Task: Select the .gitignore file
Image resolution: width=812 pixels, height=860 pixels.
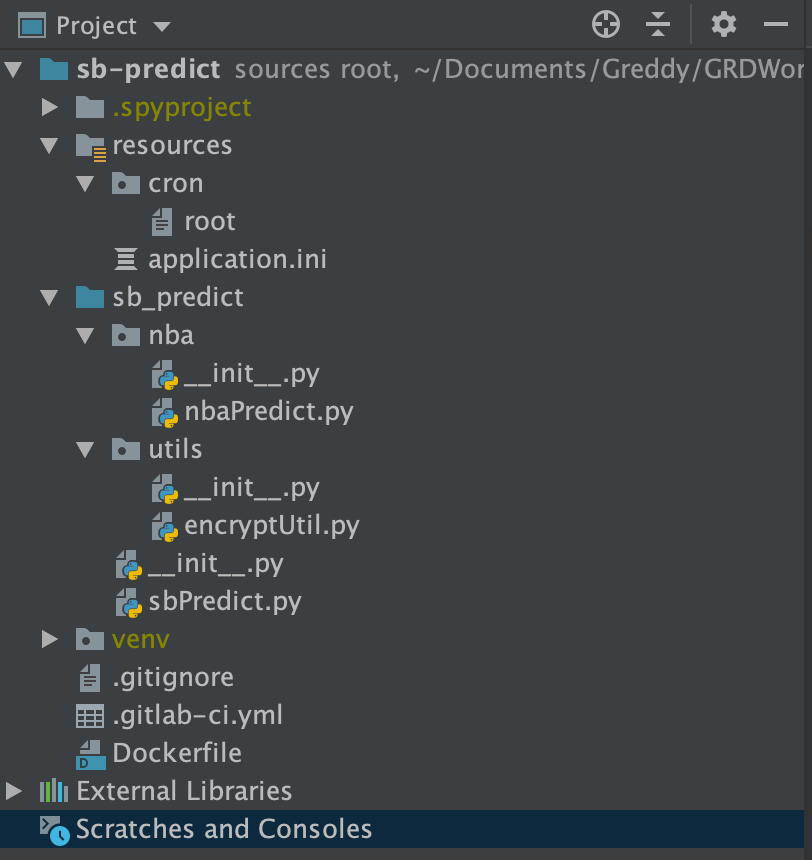Action: (x=172, y=677)
